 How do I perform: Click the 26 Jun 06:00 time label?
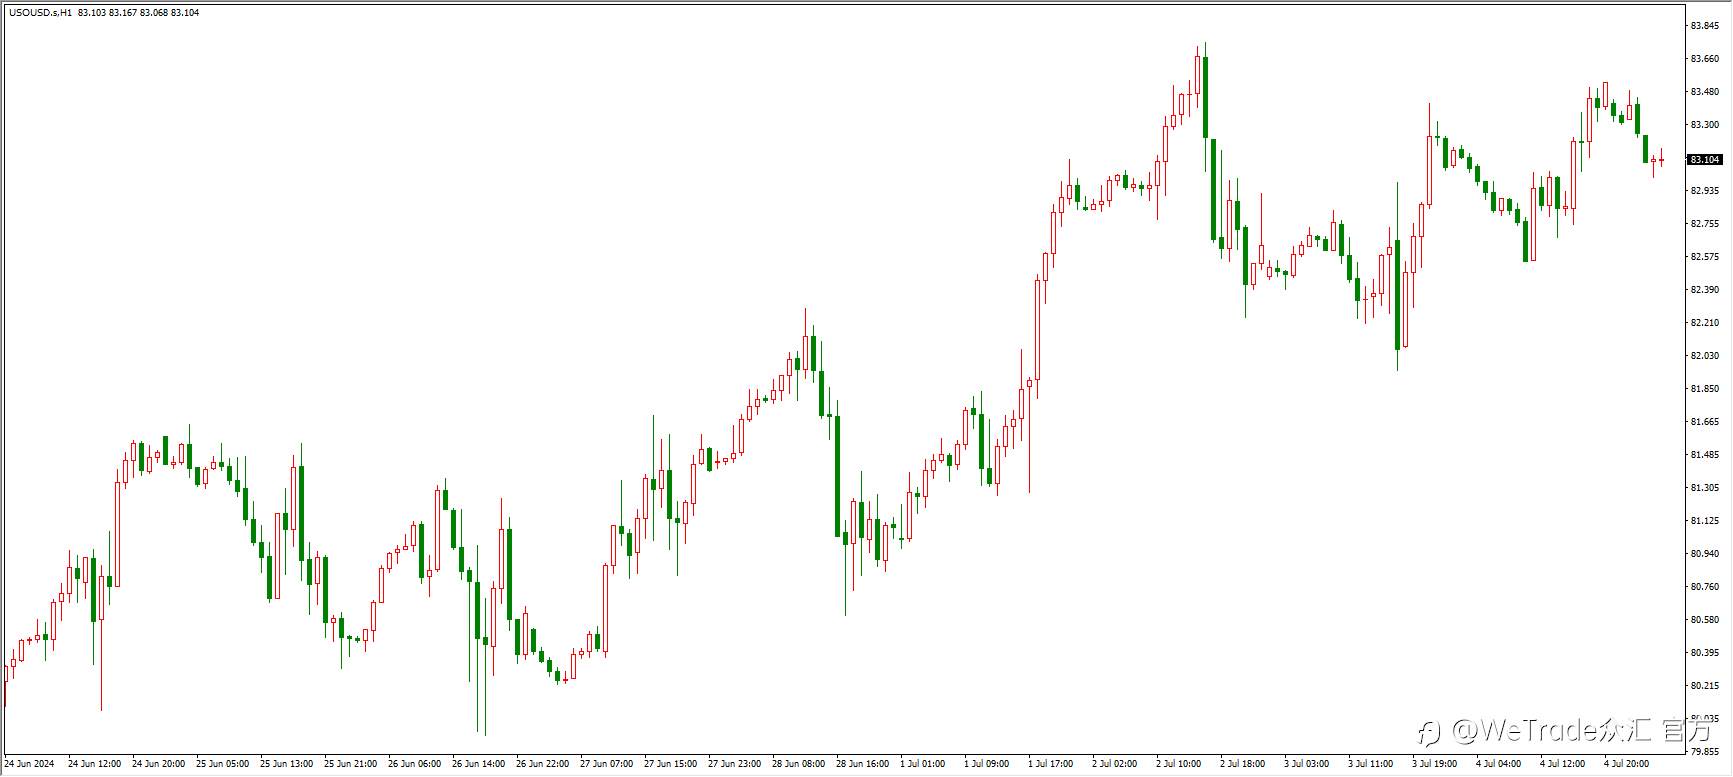tap(414, 764)
